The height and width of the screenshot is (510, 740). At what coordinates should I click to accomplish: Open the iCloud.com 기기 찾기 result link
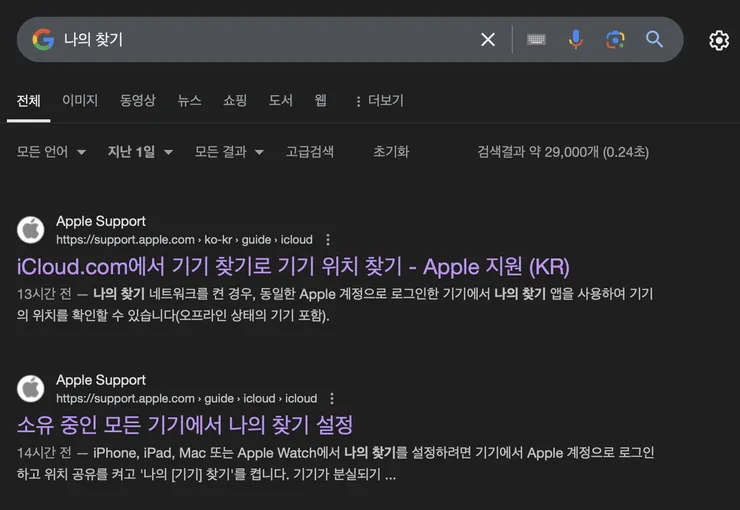click(293, 267)
